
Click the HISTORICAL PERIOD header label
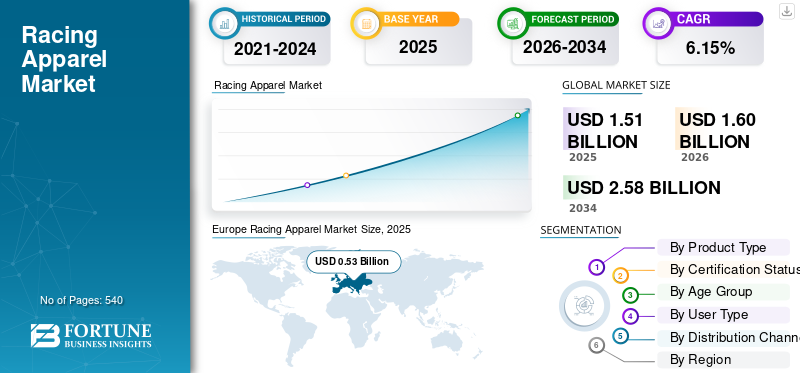click(283, 19)
